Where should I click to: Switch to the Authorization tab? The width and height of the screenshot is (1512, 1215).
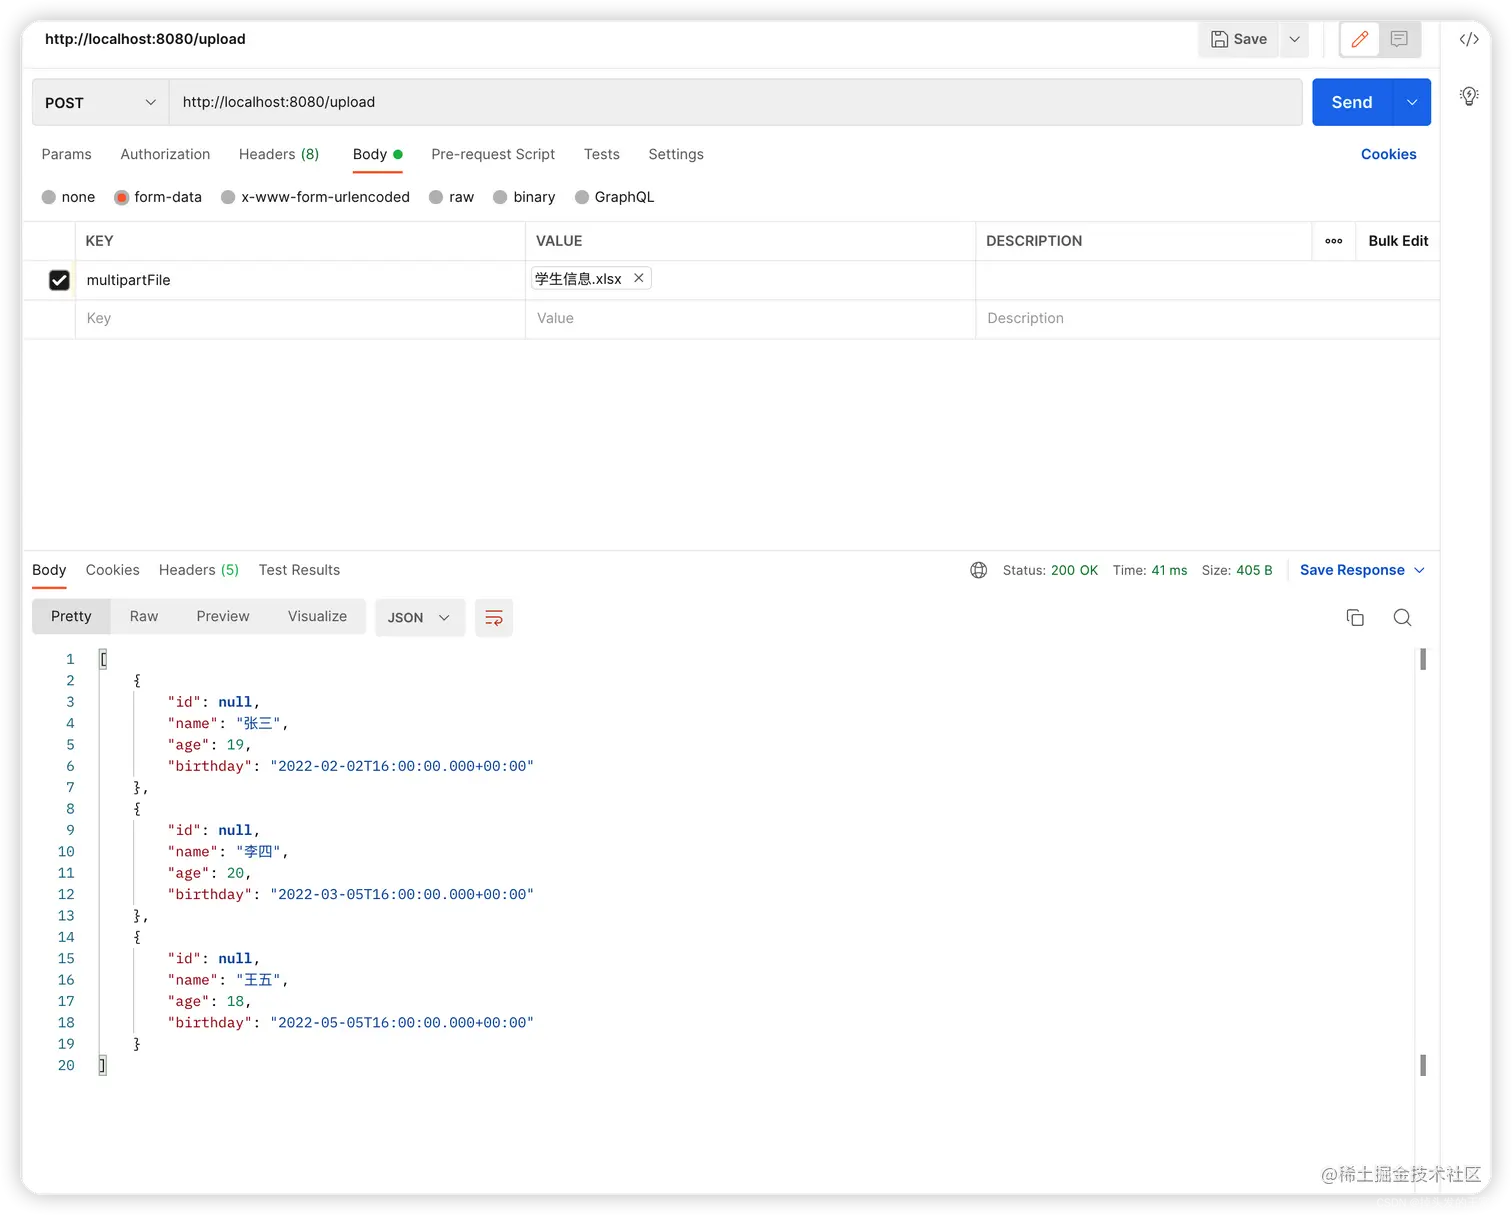pos(165,154)
